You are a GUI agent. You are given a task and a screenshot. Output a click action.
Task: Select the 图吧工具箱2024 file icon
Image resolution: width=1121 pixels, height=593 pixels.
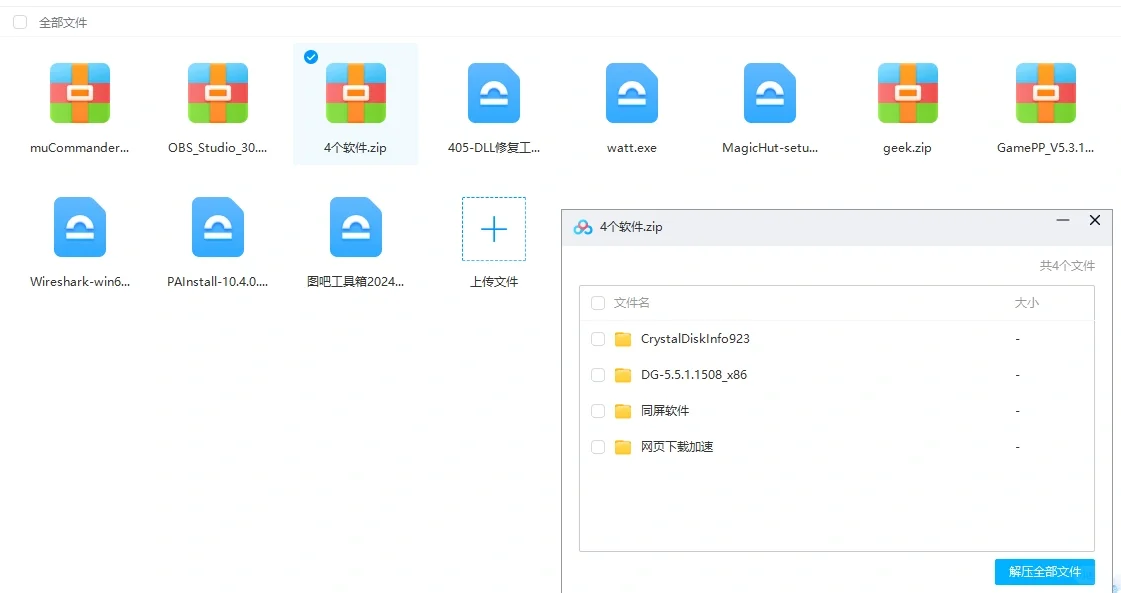[355, 226]
